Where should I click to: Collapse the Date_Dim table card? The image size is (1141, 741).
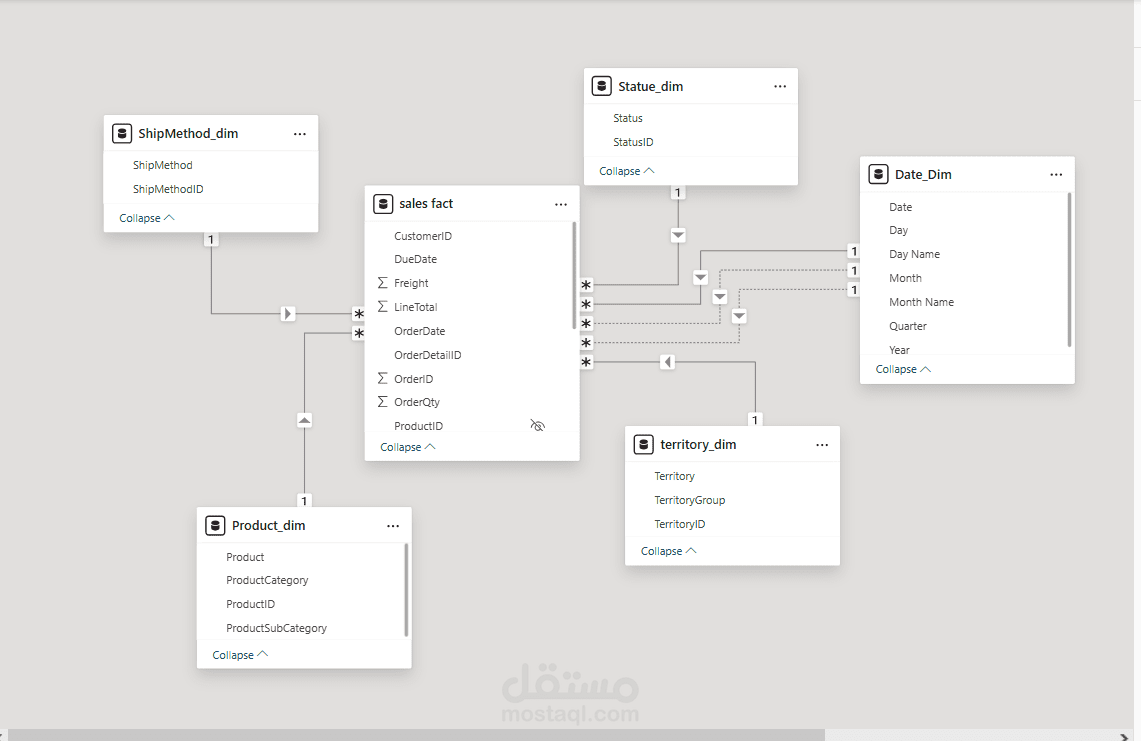click(x=903, y=369)
